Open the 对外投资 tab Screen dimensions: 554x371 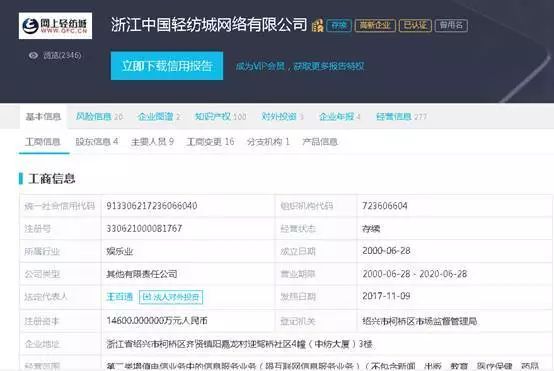tap(282, 117)
